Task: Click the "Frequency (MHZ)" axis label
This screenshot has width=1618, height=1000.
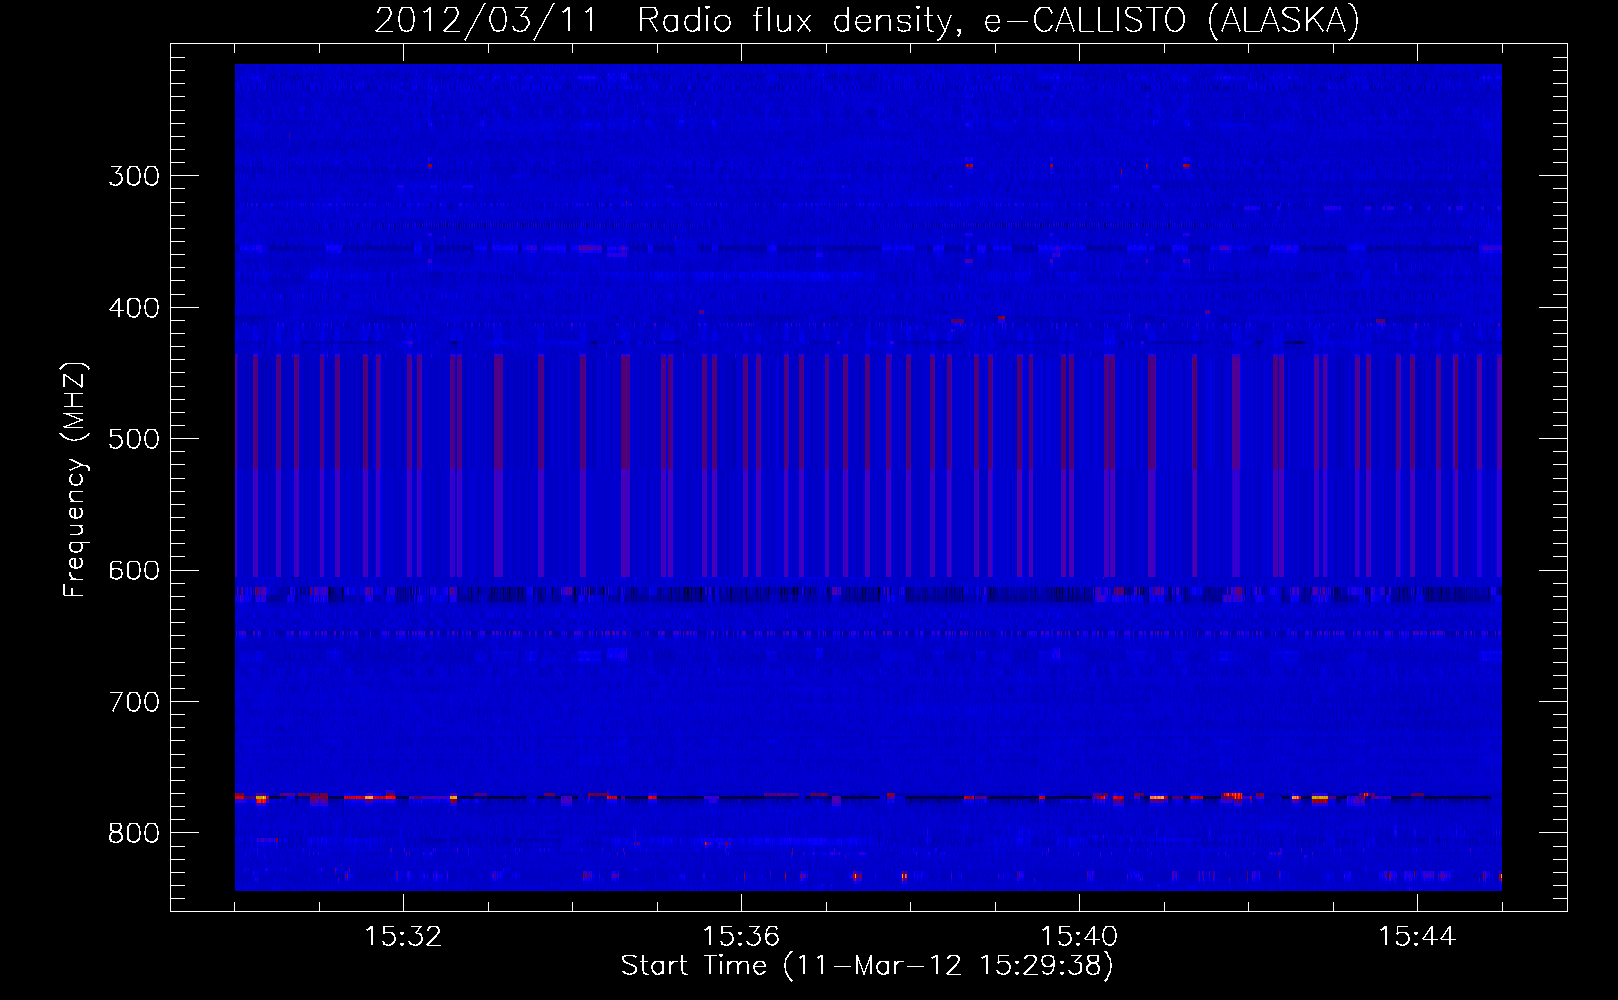Action: click(x=75, y=480)
